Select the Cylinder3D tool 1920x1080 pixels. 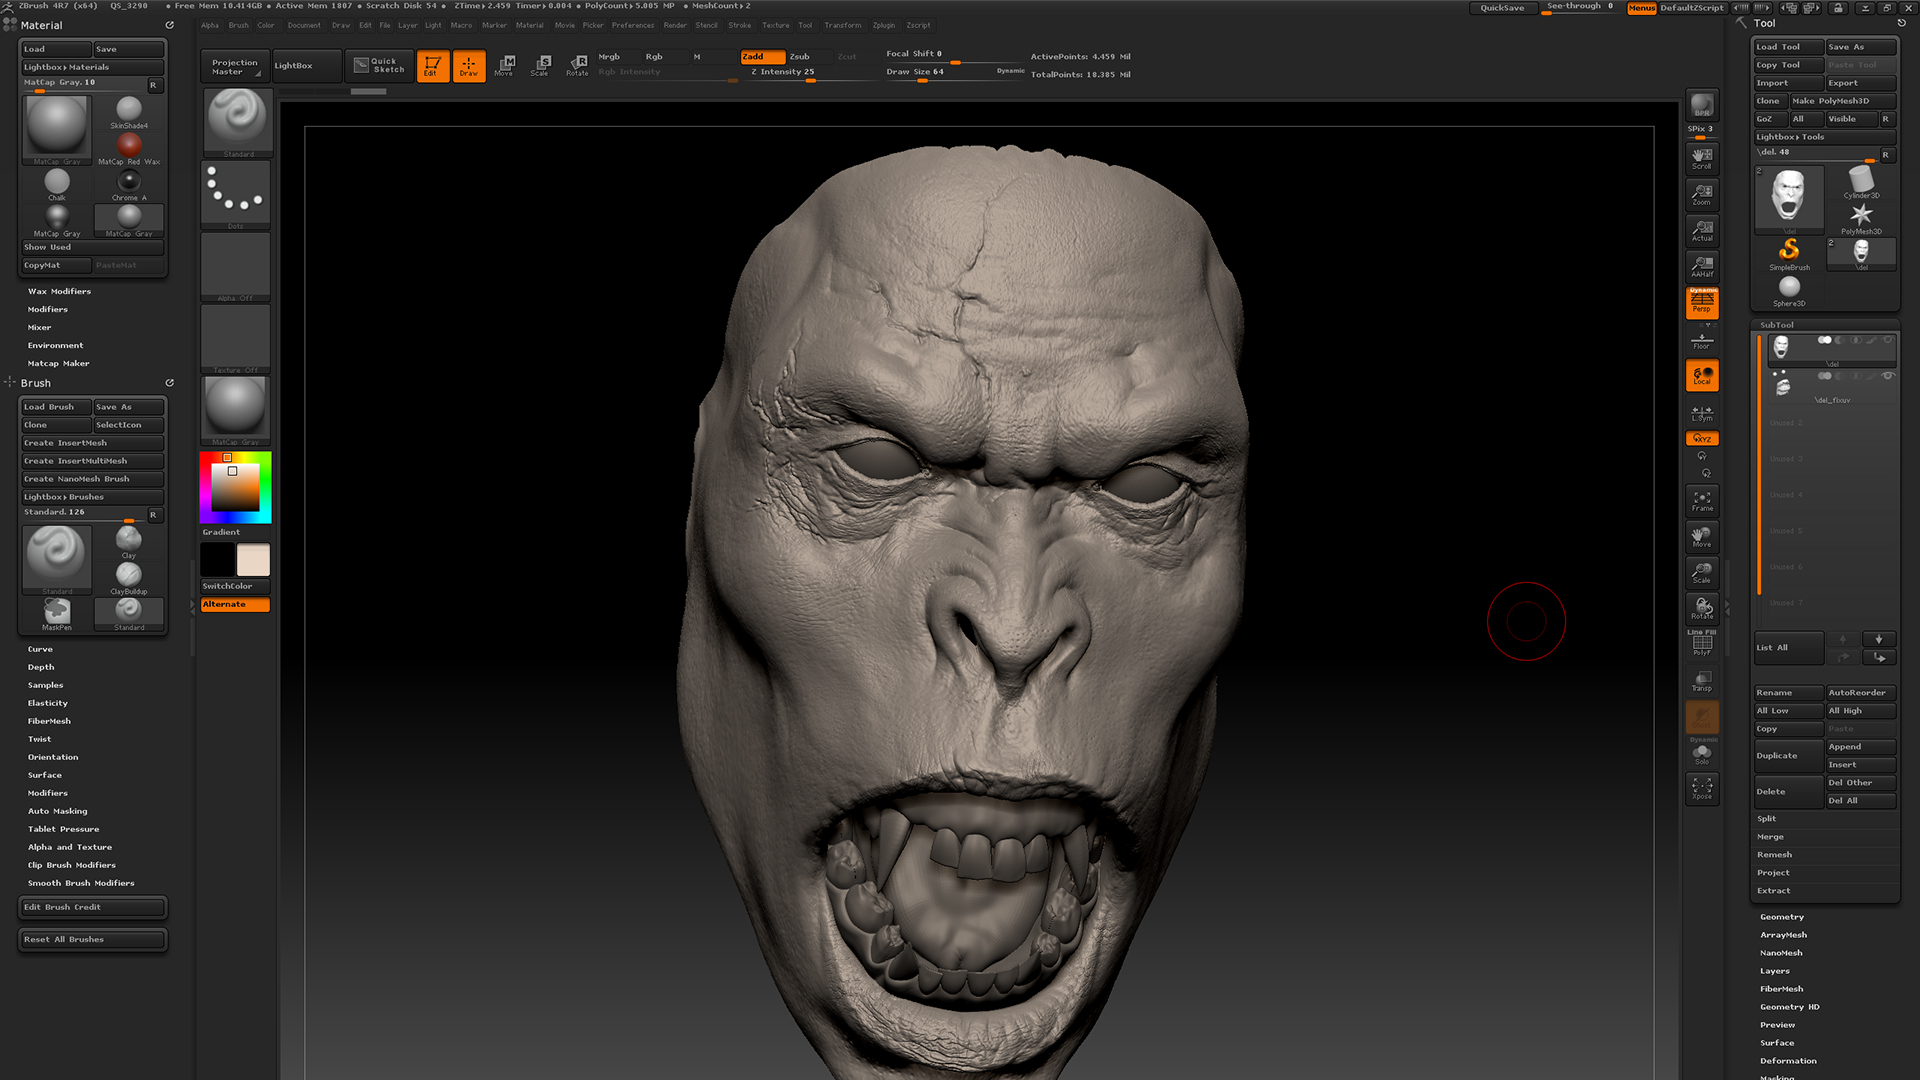[x=1861, y=181]
